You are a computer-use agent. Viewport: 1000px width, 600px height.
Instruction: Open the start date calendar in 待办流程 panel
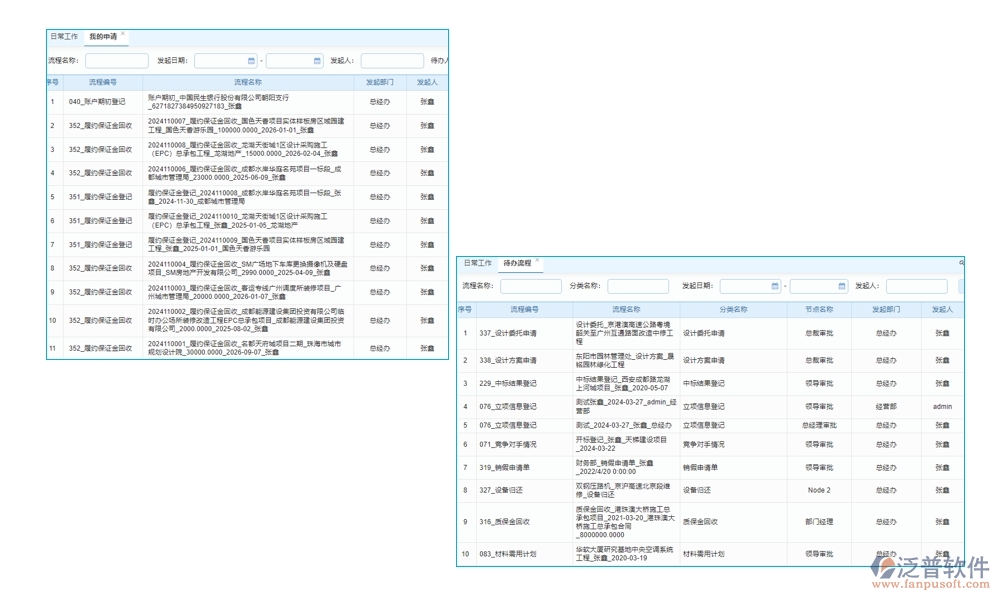773,286
